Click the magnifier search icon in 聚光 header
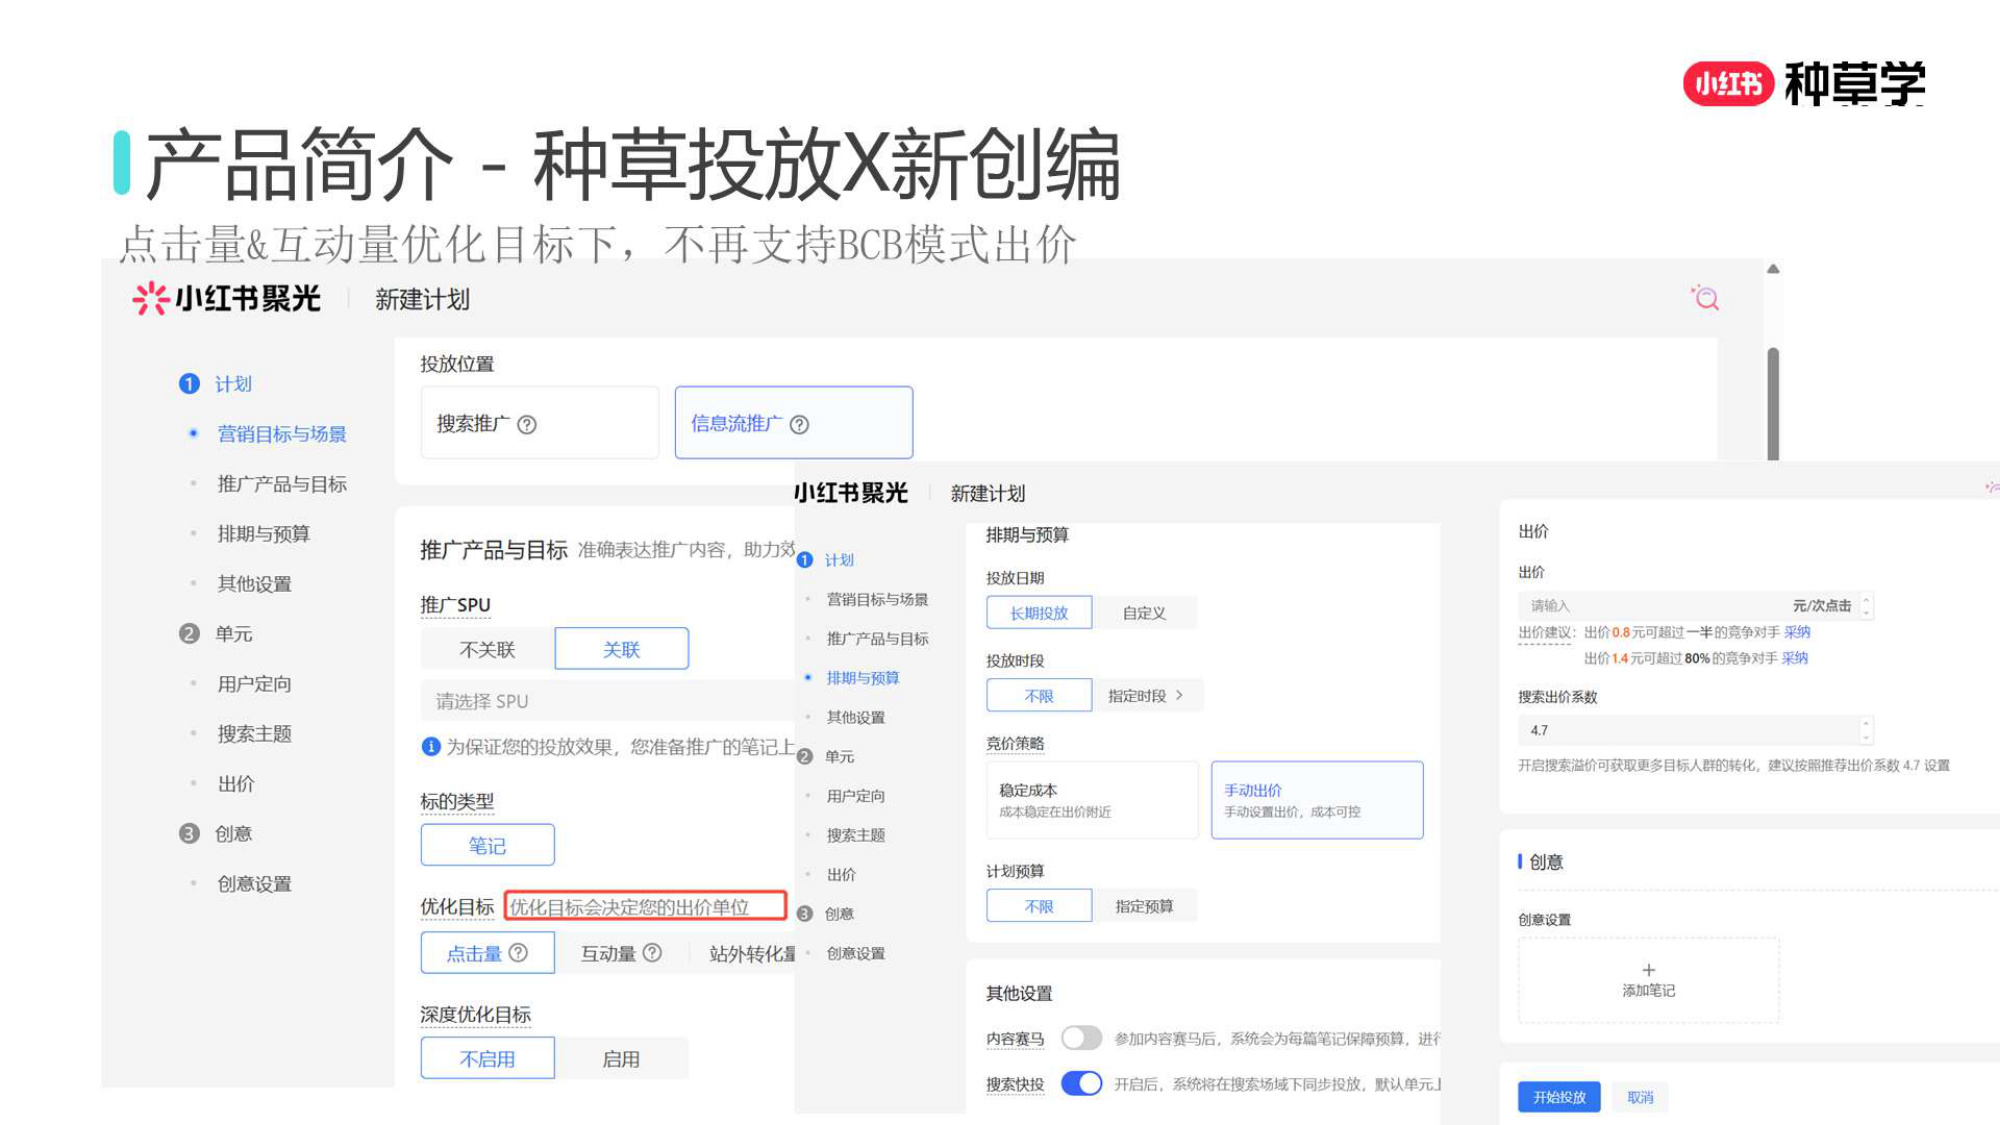The width and height of the screenshot is (2000, 1125). [1706, 298]
